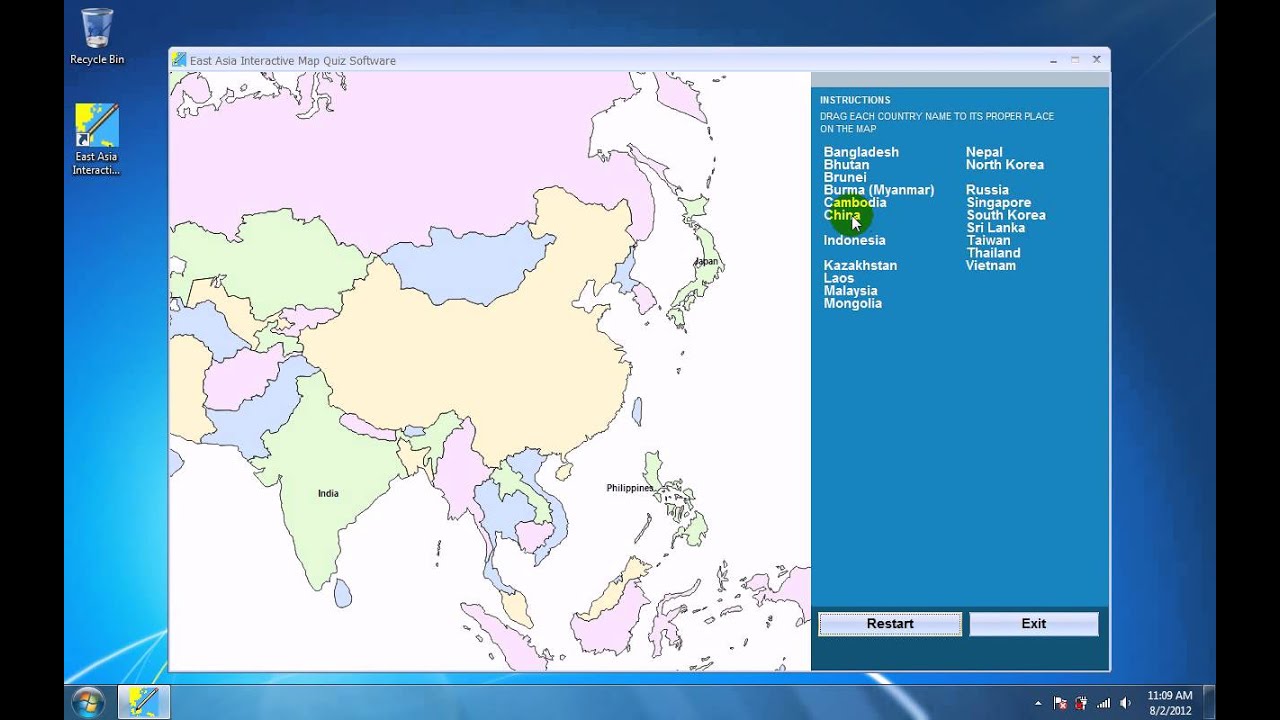This screenshot has height=720, width=1280.
Task: Select the Malaysia country name
Action: (850, 291)
